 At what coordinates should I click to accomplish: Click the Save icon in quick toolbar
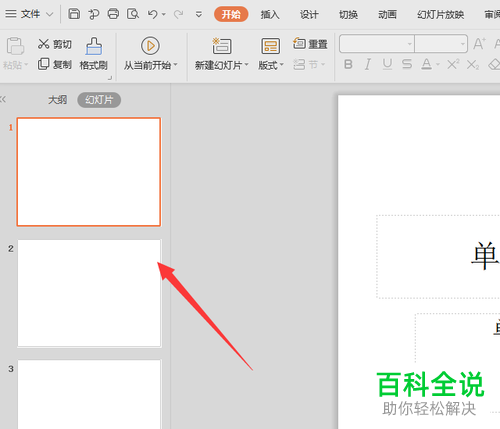coord(74,14)
